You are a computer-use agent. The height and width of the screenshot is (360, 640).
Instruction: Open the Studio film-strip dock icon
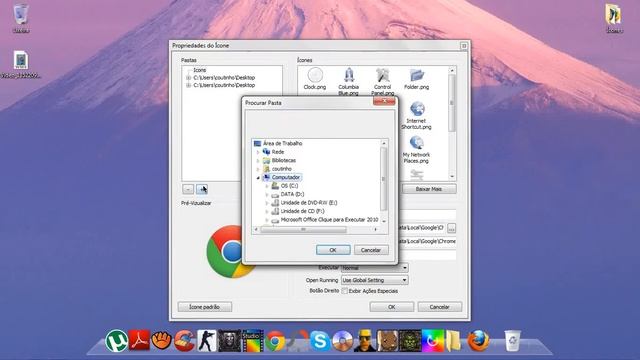click(x=253, y=341)
